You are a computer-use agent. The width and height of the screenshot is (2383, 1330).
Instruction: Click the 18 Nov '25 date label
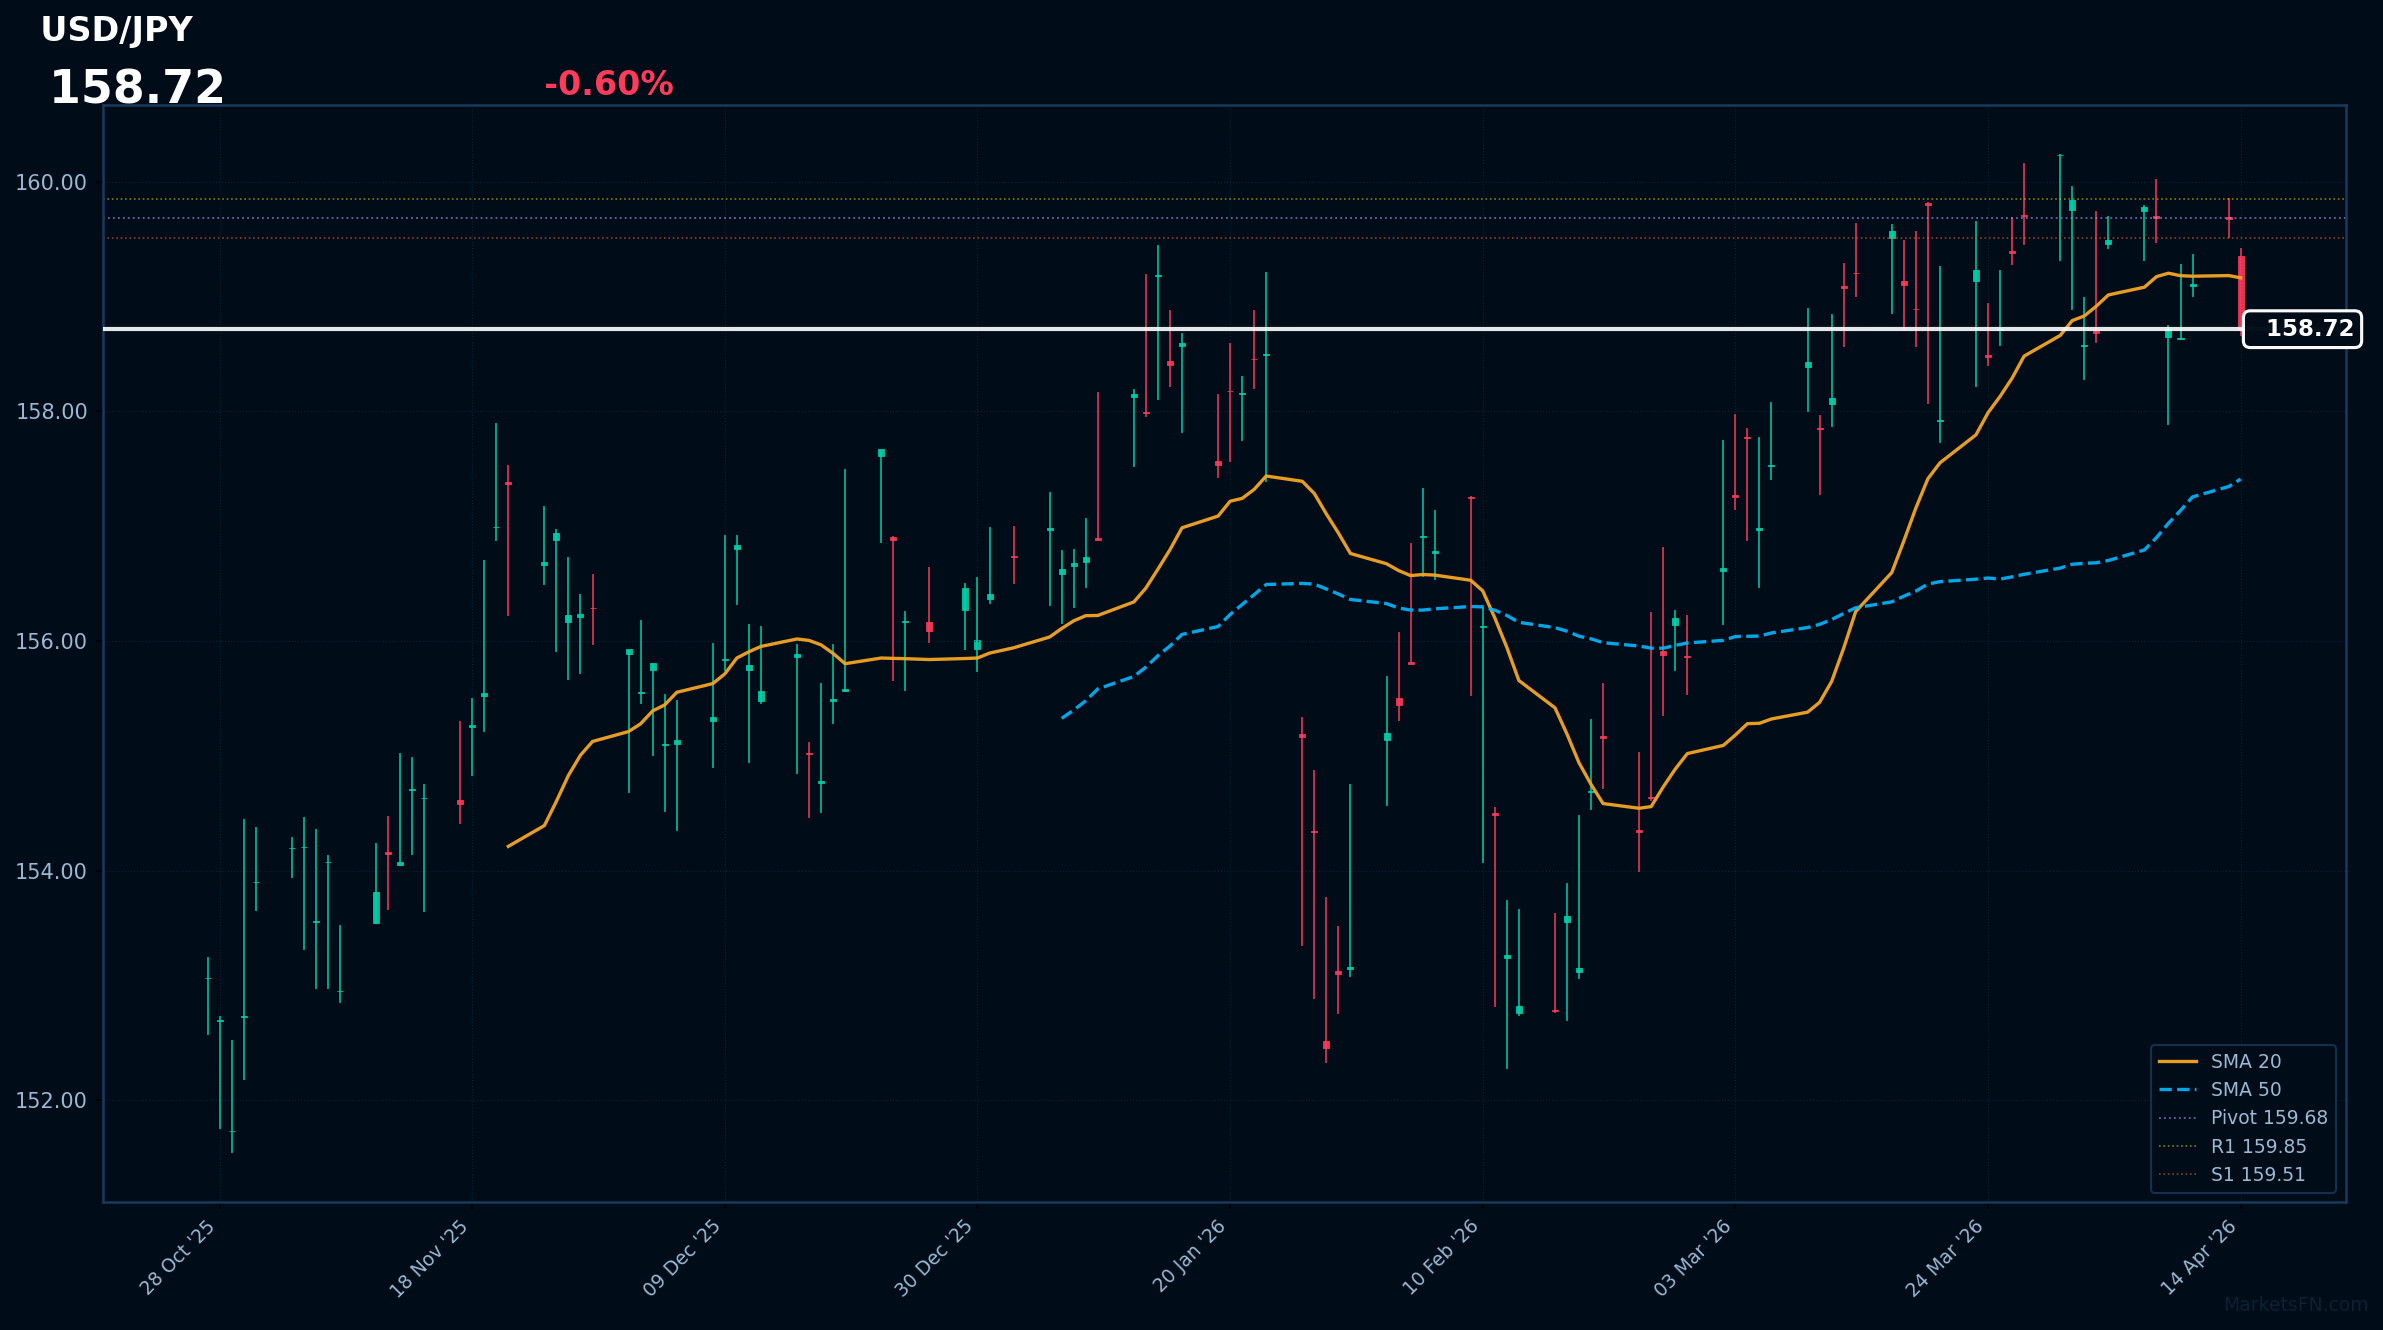click(428, 1259)
